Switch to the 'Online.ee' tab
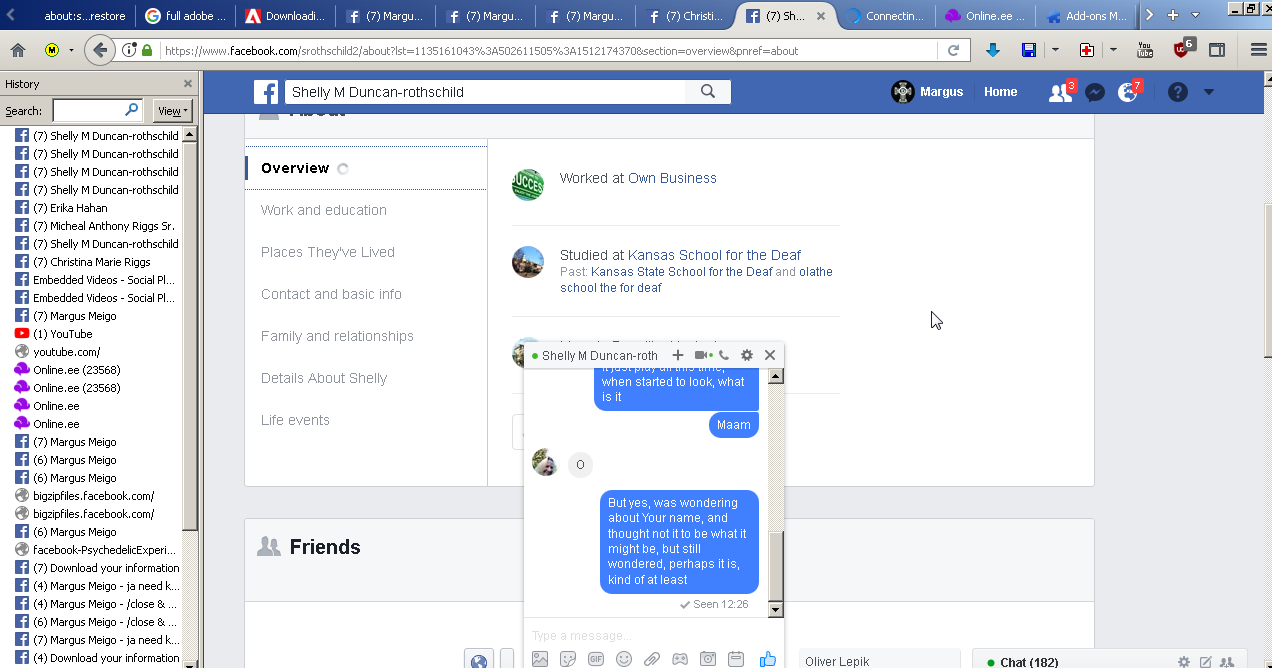 pos(985,16)
